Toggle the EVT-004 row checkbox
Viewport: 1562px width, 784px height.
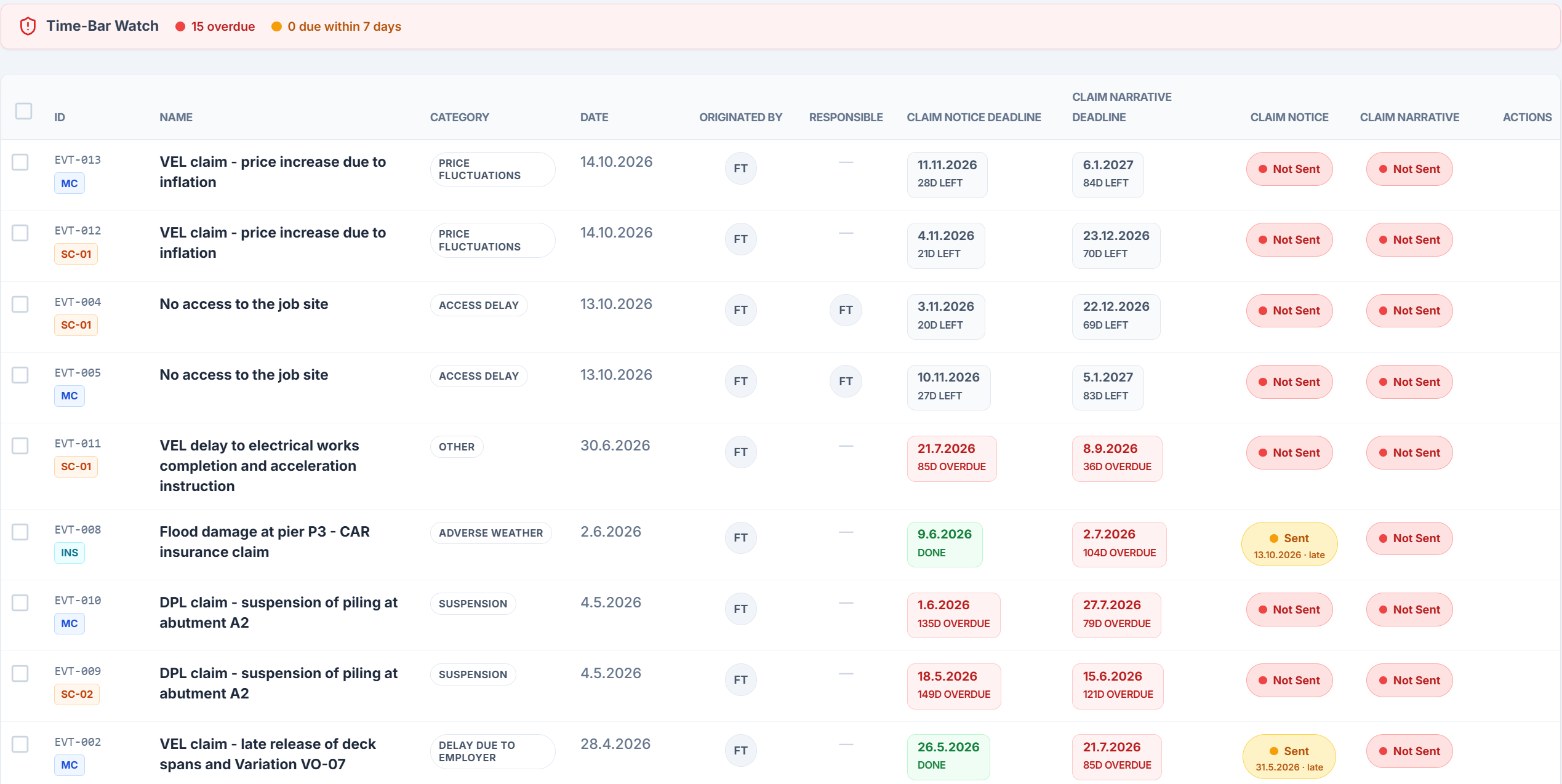click(20, 304)
